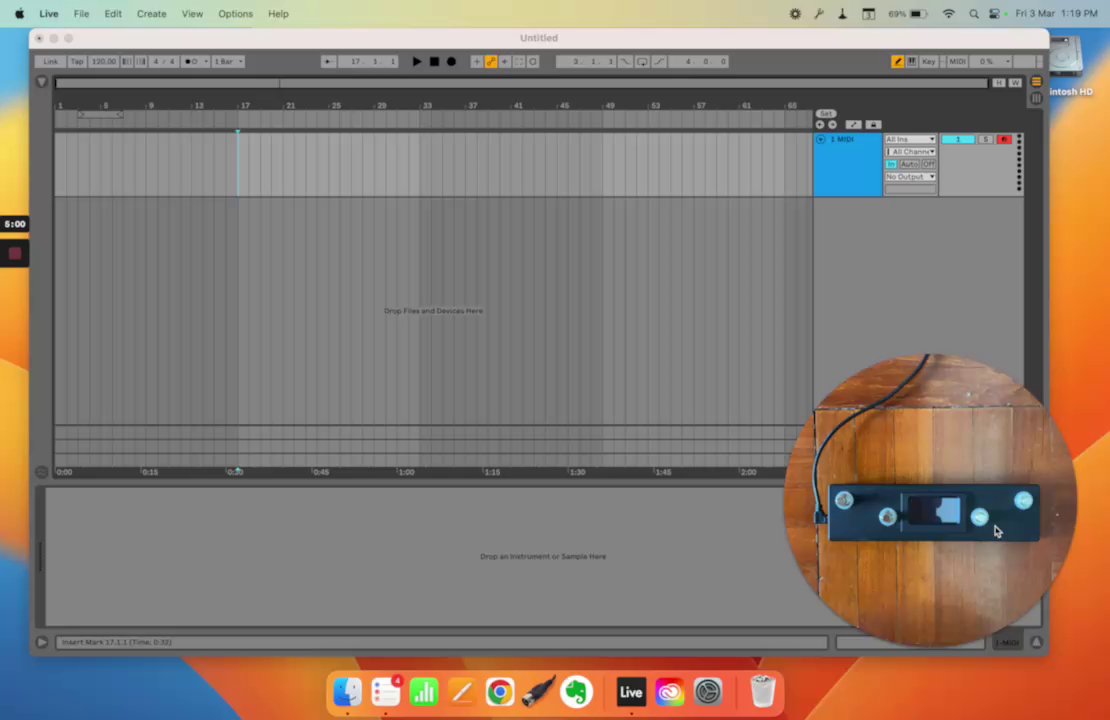Open the All Channels input channel dropdown
The height and width of the screenshot is (720, 1110).
910,152
